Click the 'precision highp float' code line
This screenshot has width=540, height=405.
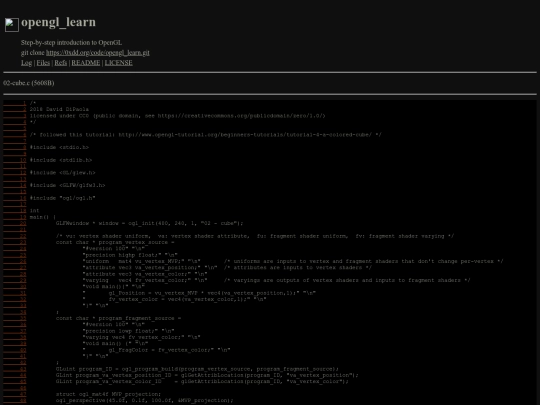130,255
